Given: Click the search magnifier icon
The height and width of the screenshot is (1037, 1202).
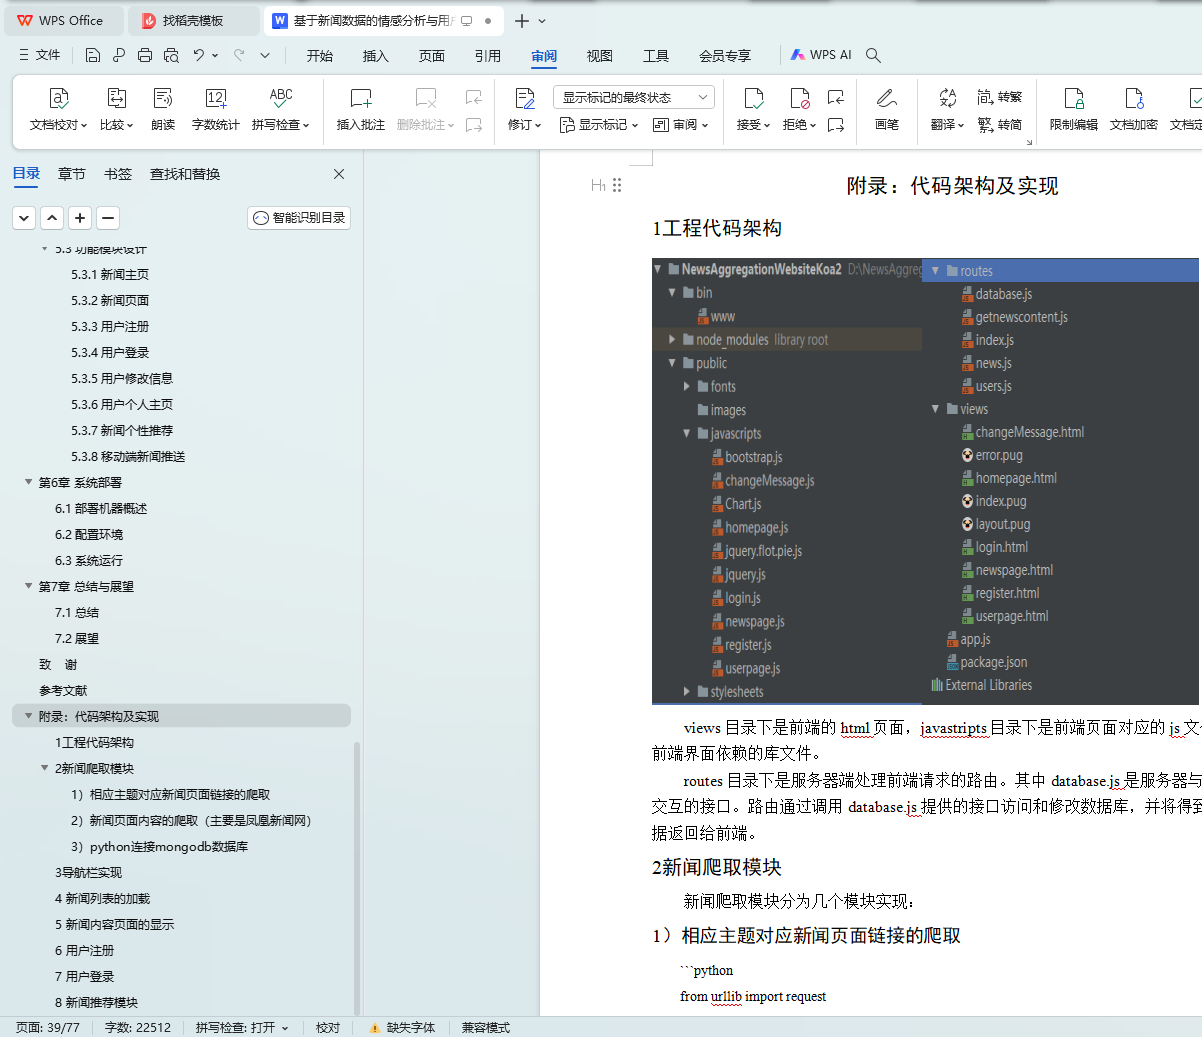Looking at the screenshot, I should click(873, 55).
